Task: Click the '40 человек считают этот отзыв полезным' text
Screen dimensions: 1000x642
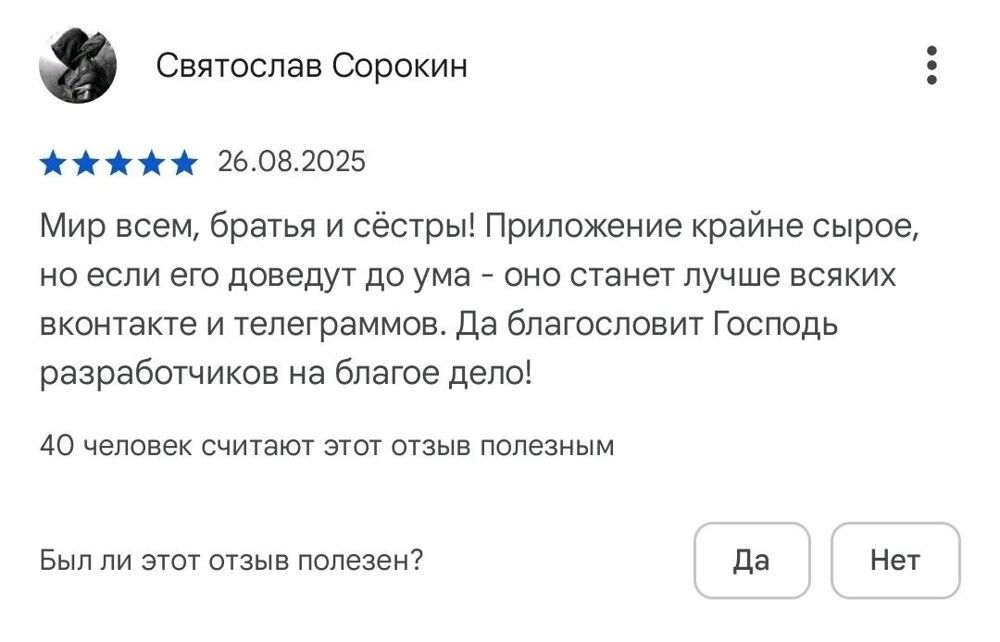Action: pyautogui.click(x=326, y=445)
